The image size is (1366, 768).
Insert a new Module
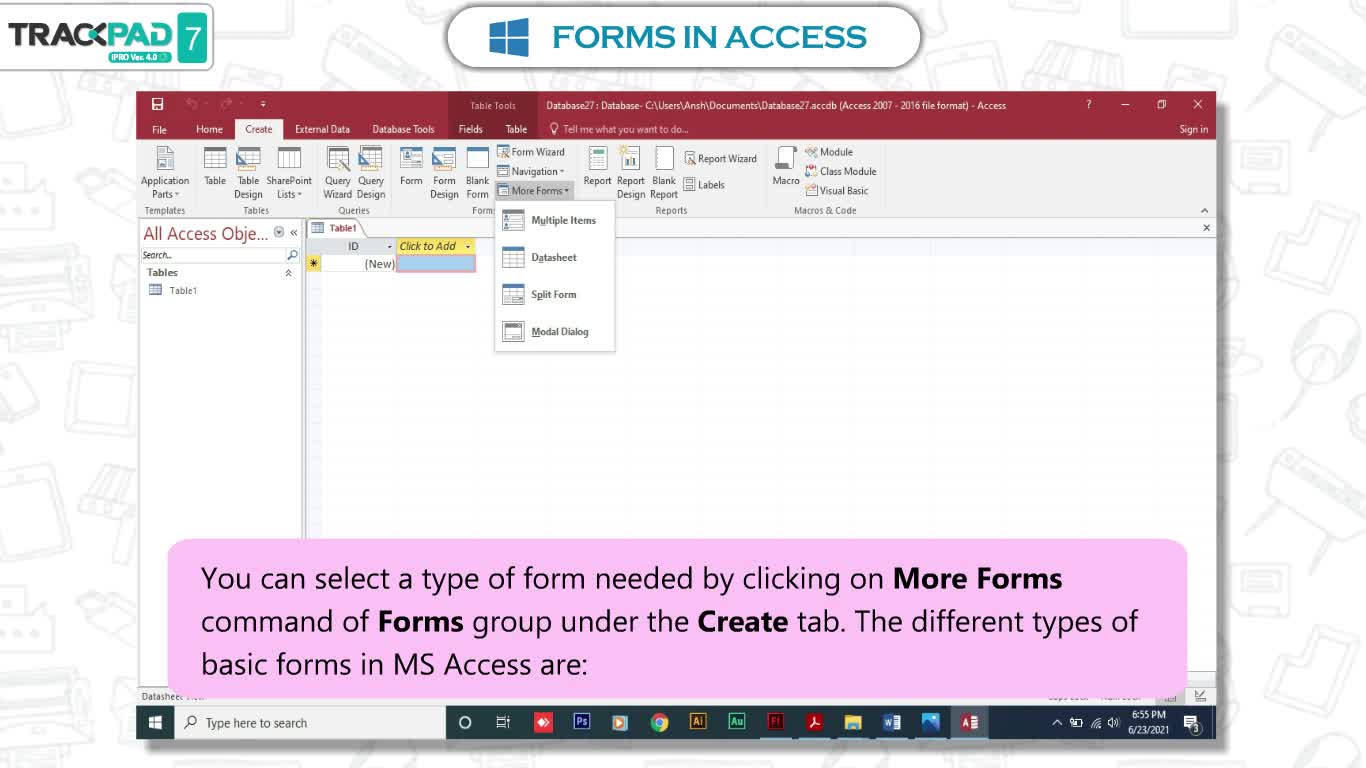click(829, 152)
